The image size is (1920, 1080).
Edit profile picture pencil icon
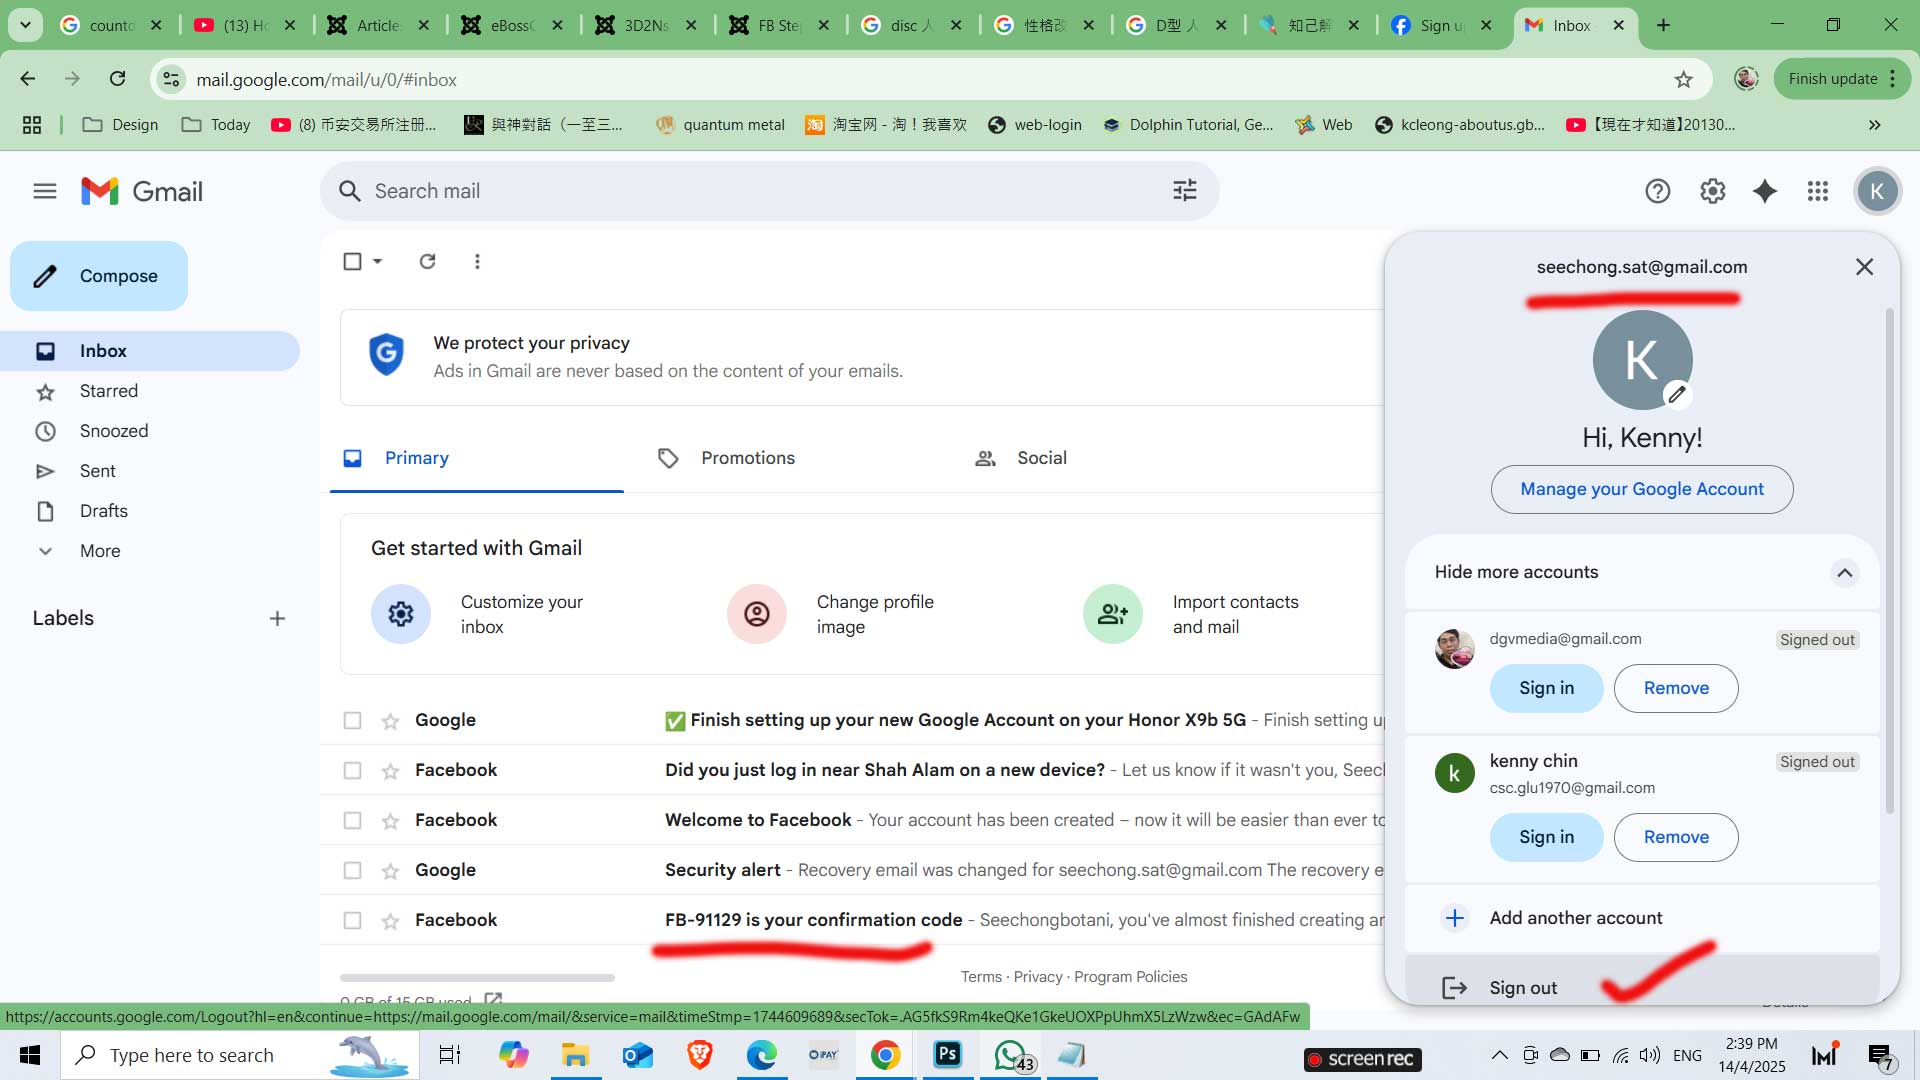(1677, 394)
